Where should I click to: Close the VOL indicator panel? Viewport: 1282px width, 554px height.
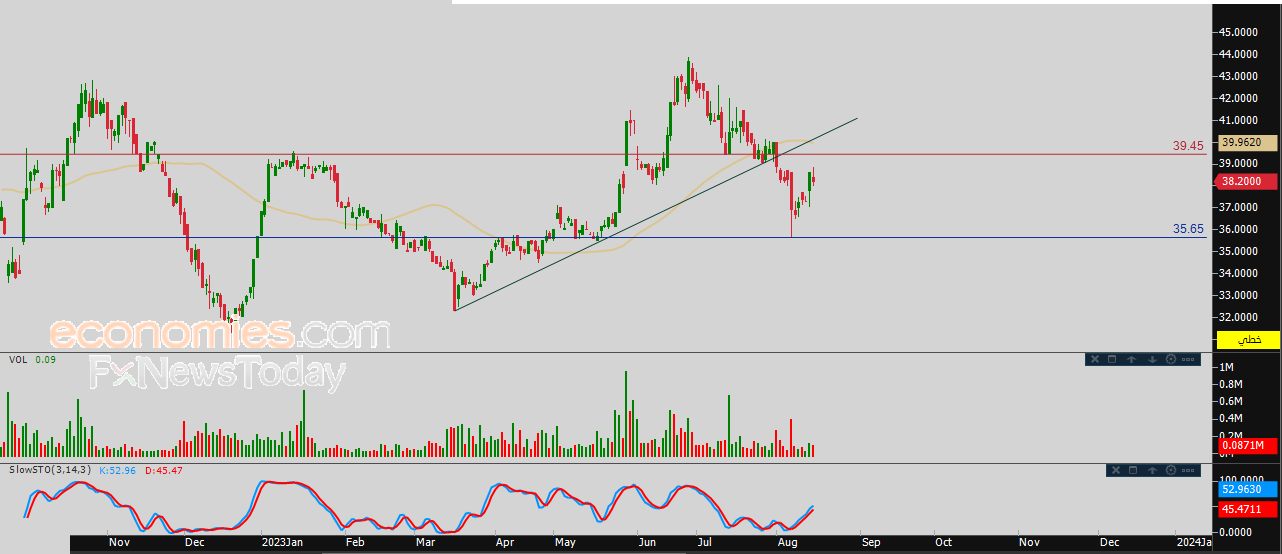[x=1094, y=359]
